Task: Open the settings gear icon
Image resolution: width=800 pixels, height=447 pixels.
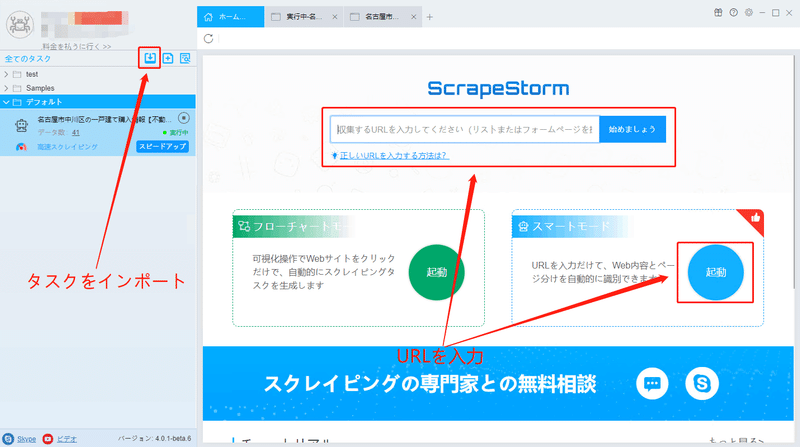Action: pos(748,13)
